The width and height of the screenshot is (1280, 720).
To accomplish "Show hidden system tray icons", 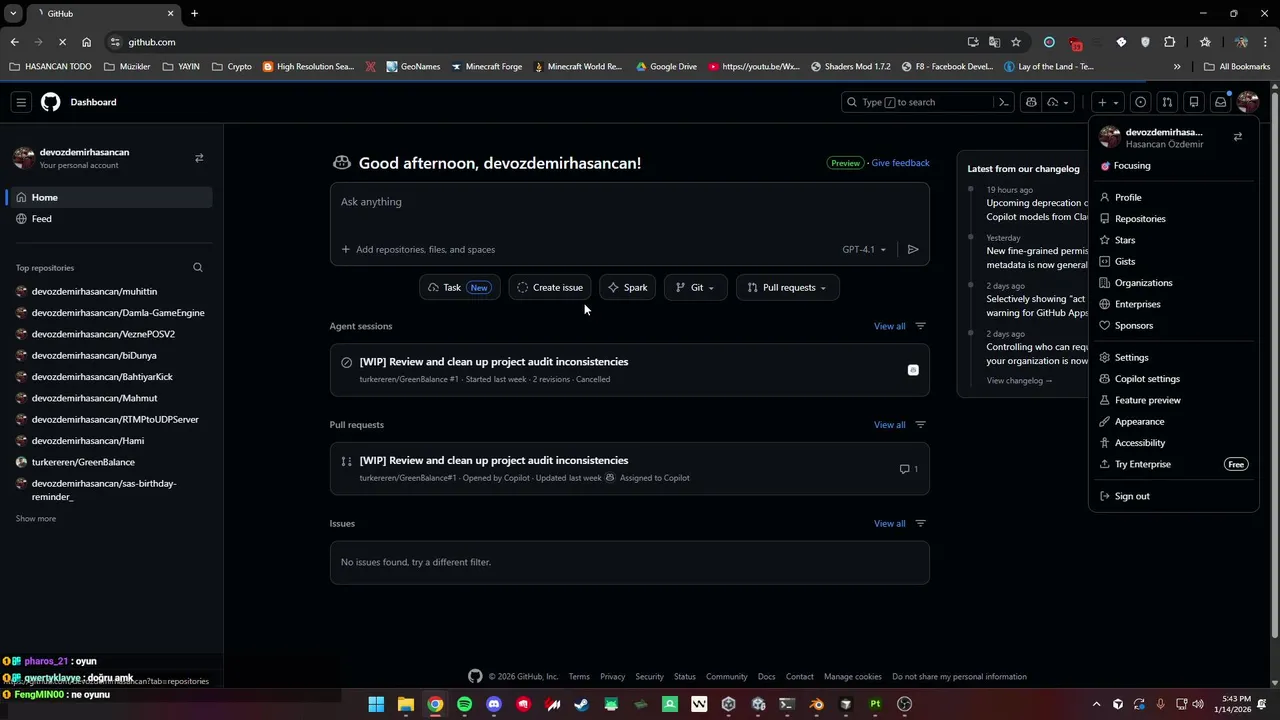I will tap(1096, 704).
